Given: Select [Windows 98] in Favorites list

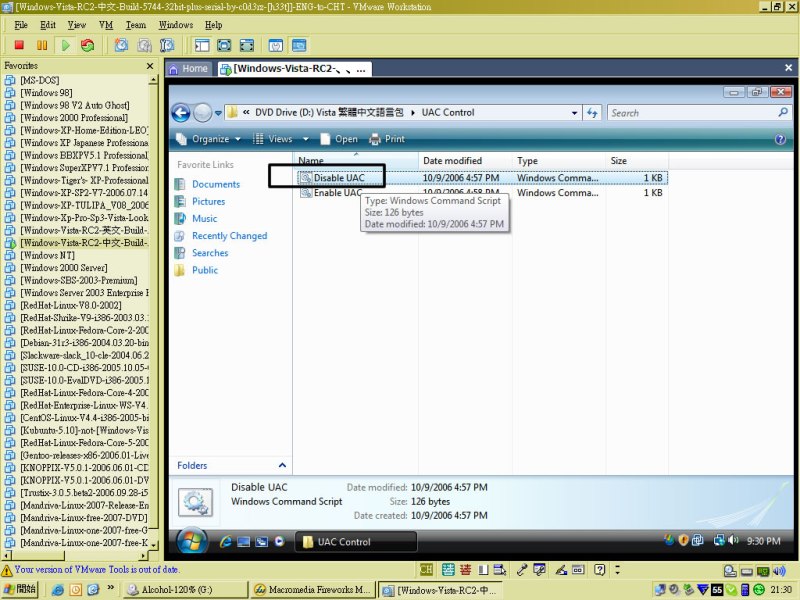Looking at the screenshot, I should coord(46,93).
